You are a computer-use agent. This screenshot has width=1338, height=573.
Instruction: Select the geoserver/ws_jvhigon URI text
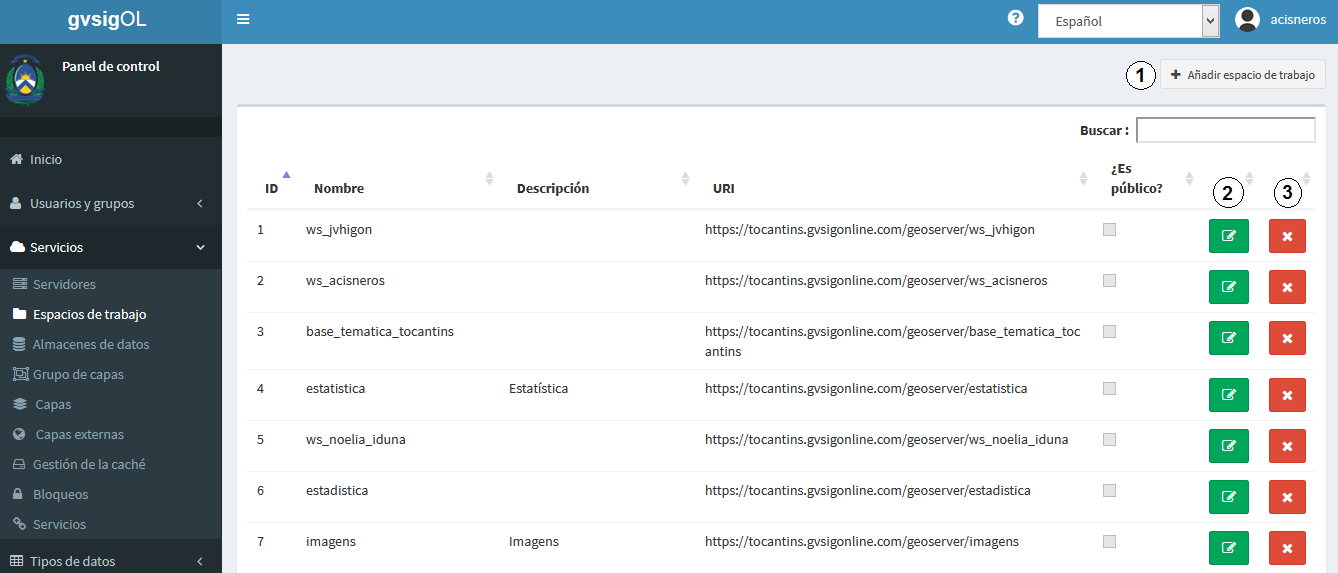coord(870,229)
